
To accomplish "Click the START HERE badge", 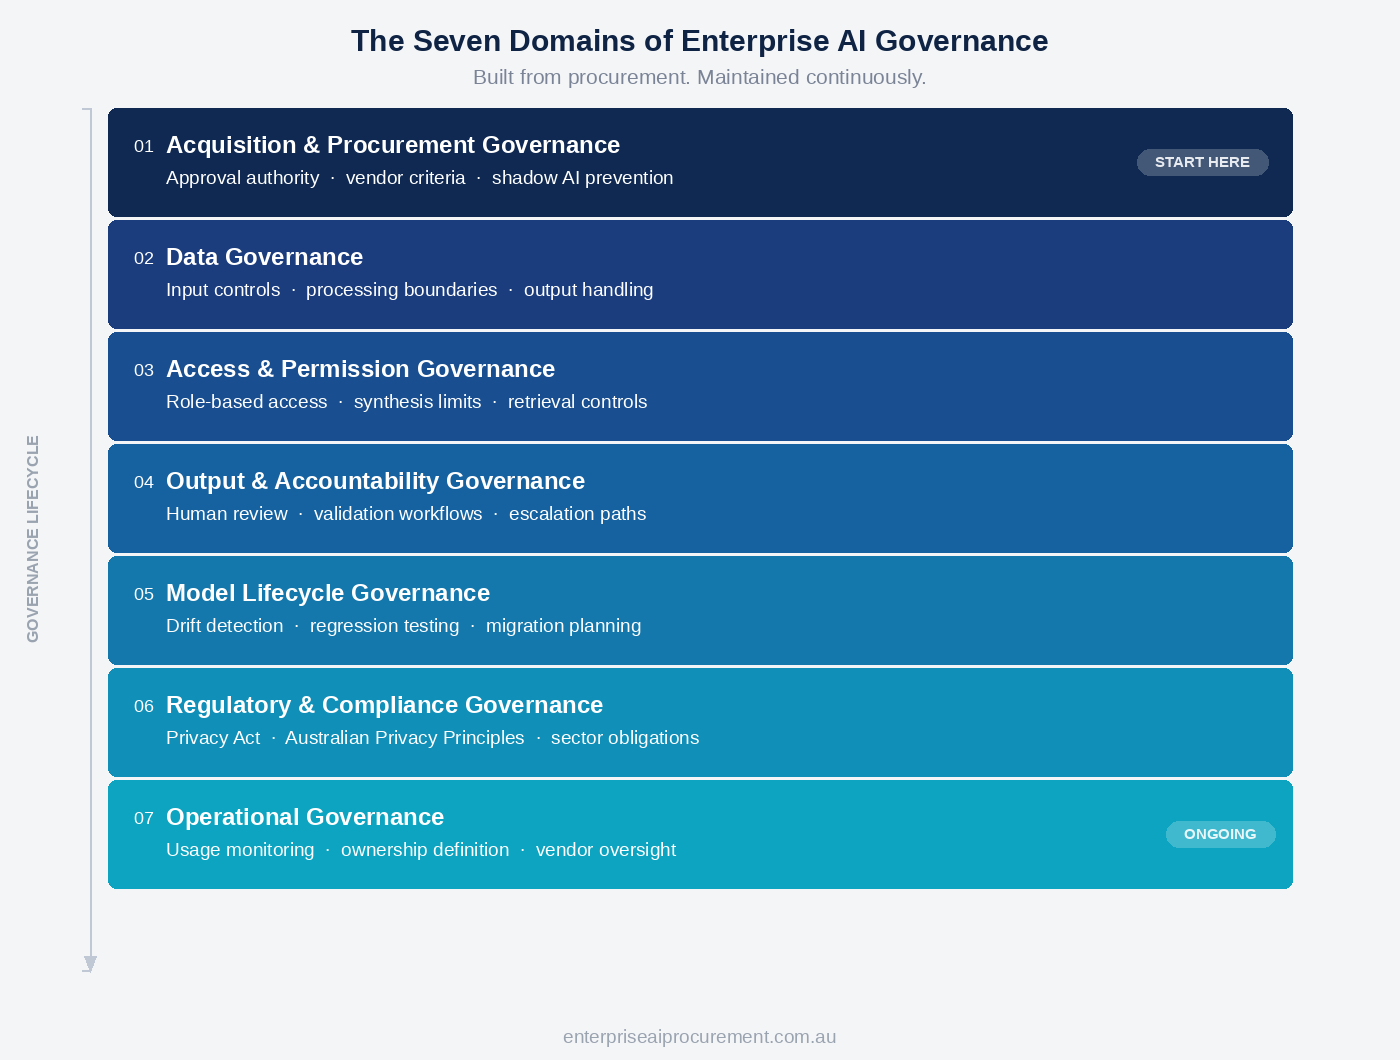I will coord(1202,162).
